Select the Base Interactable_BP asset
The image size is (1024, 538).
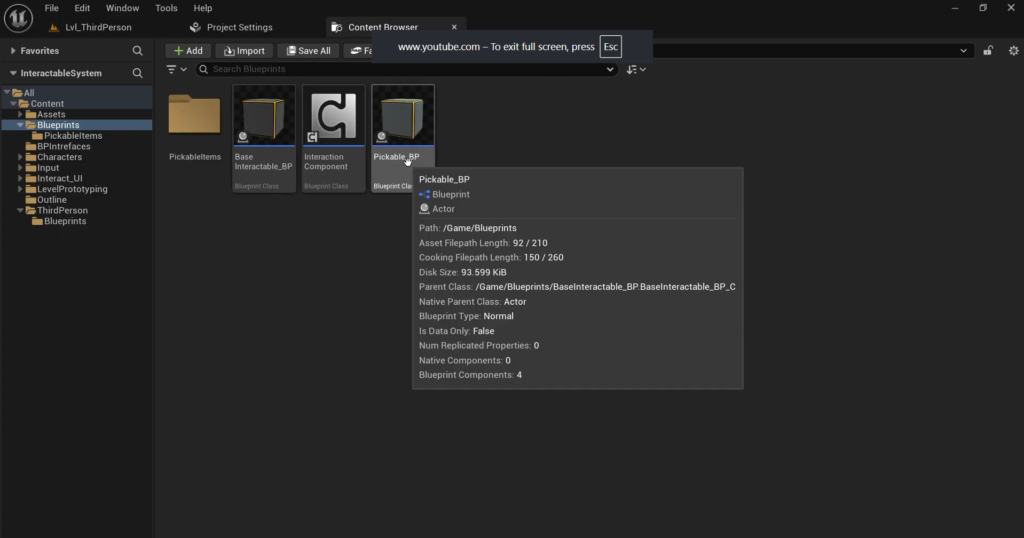click(264, 138)
